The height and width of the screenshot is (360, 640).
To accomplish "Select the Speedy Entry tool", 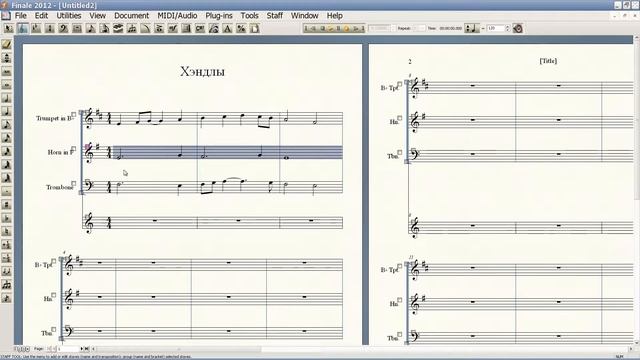I will click(104, 29).
